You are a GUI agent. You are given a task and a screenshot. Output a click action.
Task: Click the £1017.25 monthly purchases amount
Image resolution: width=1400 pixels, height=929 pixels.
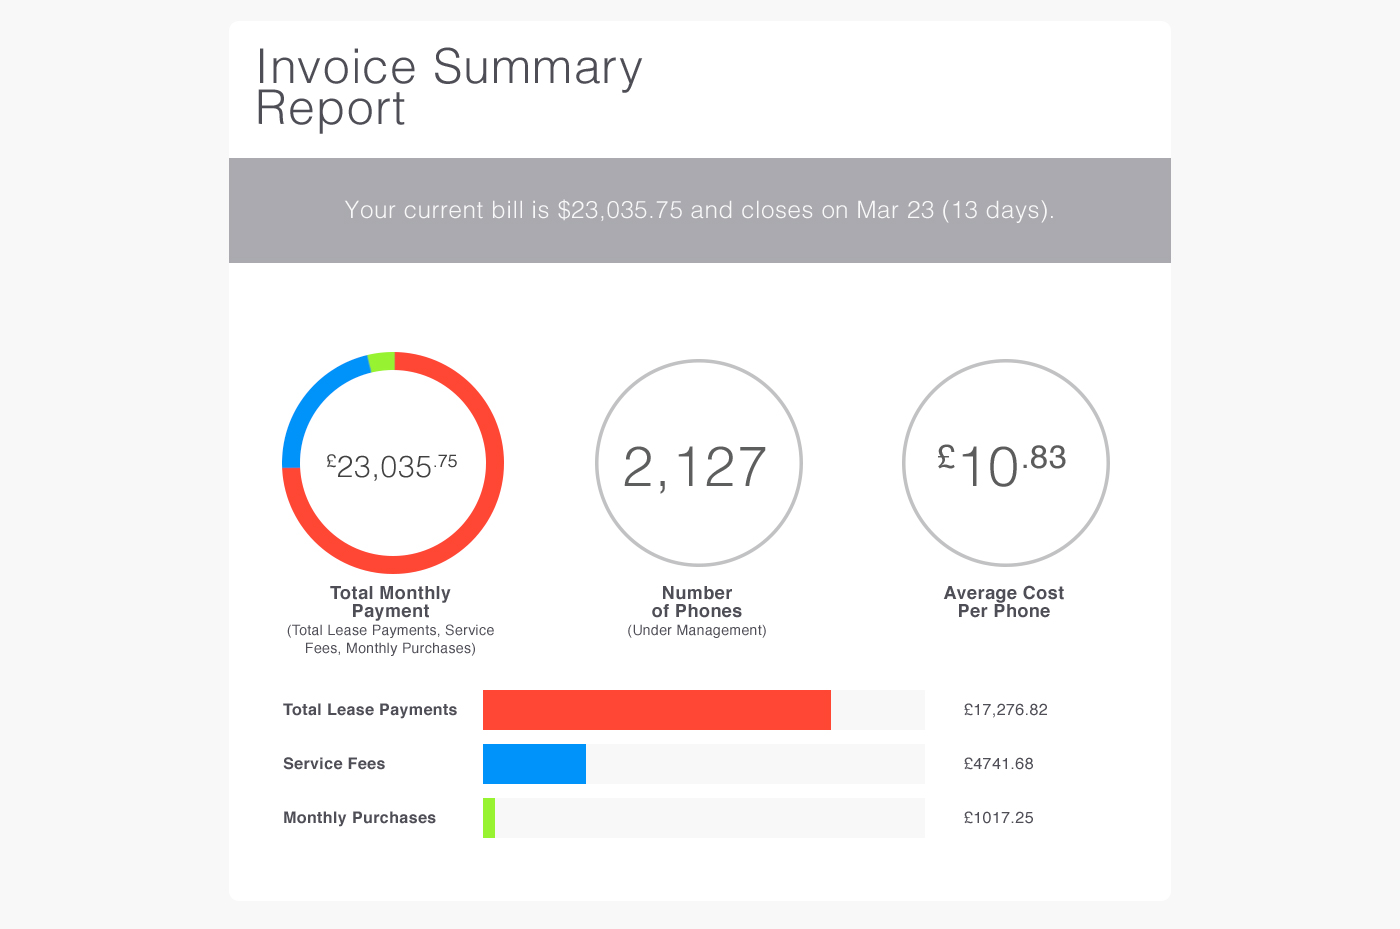(x=998, y=818)
